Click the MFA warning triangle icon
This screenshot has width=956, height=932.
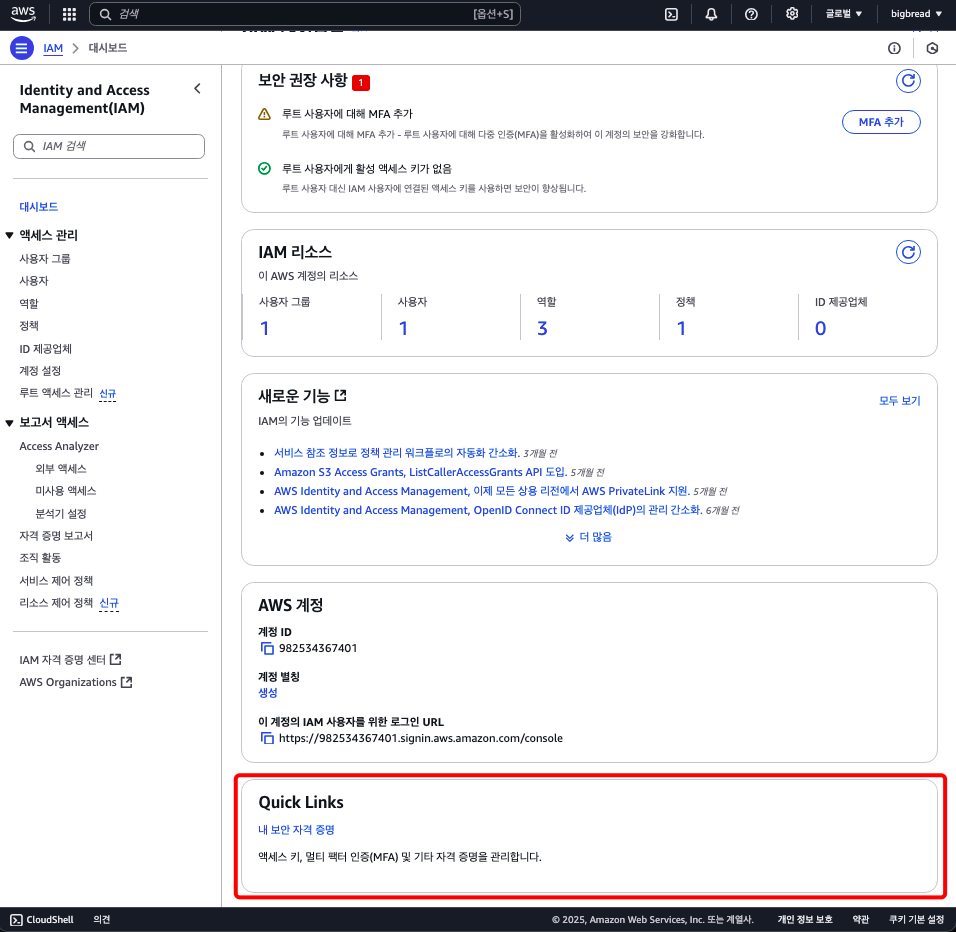pyautogui.click(x=264, y=114)
